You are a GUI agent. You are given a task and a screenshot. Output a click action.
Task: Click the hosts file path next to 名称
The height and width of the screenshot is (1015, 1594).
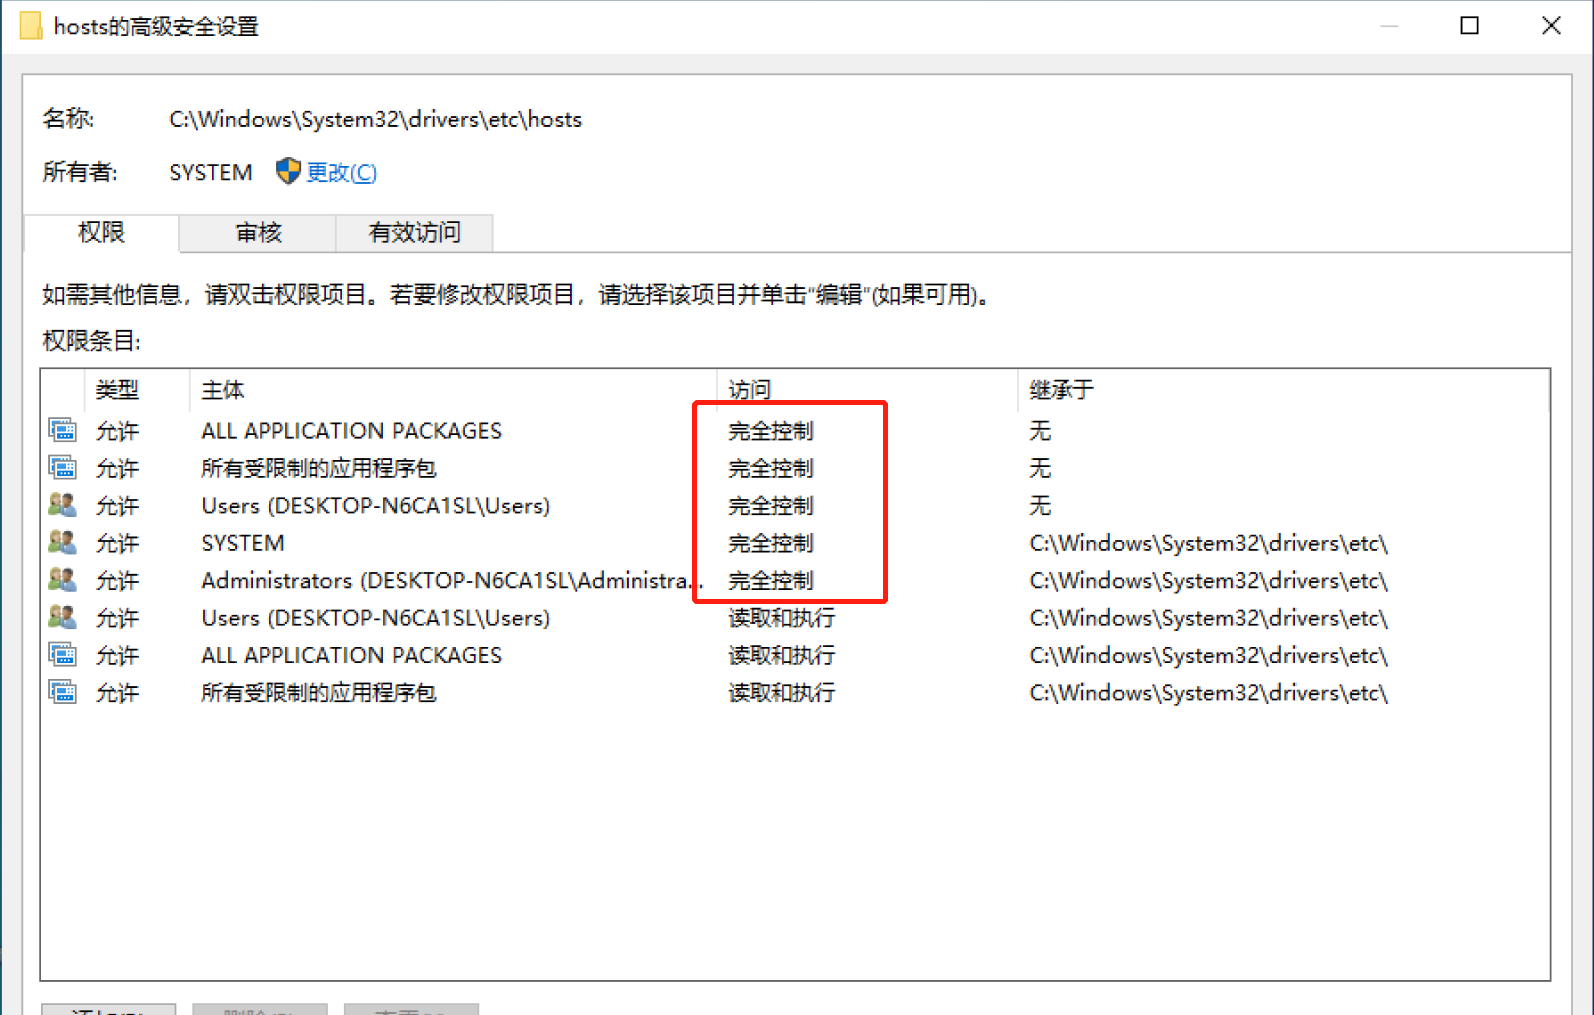375,119
